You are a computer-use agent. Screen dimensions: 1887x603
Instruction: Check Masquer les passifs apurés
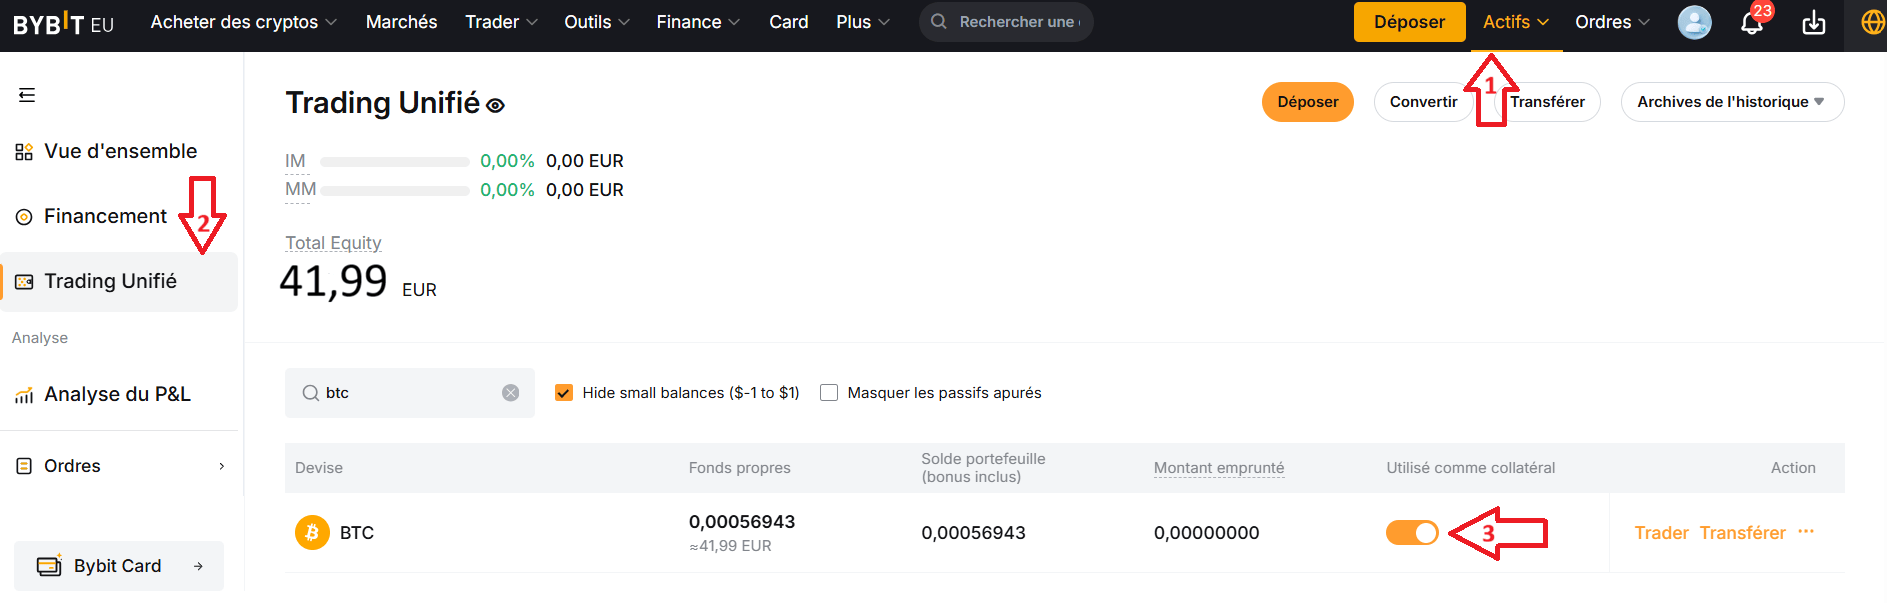click(829, 393)
